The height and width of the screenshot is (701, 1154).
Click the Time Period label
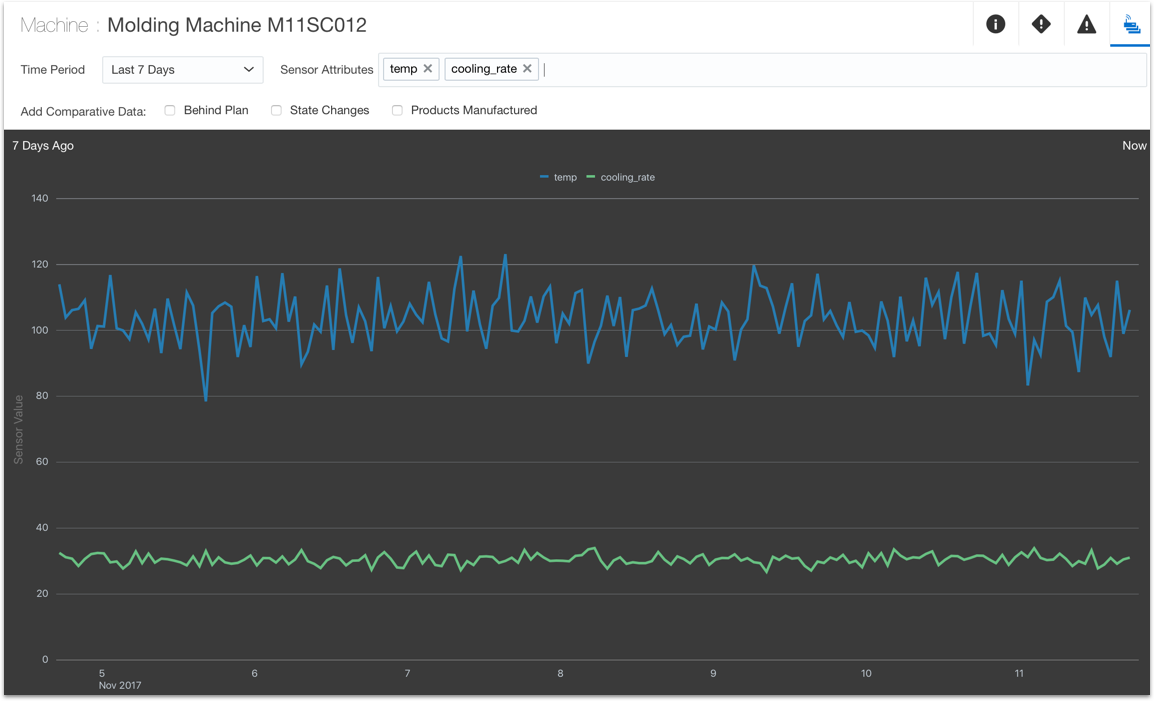click(53, 70)
